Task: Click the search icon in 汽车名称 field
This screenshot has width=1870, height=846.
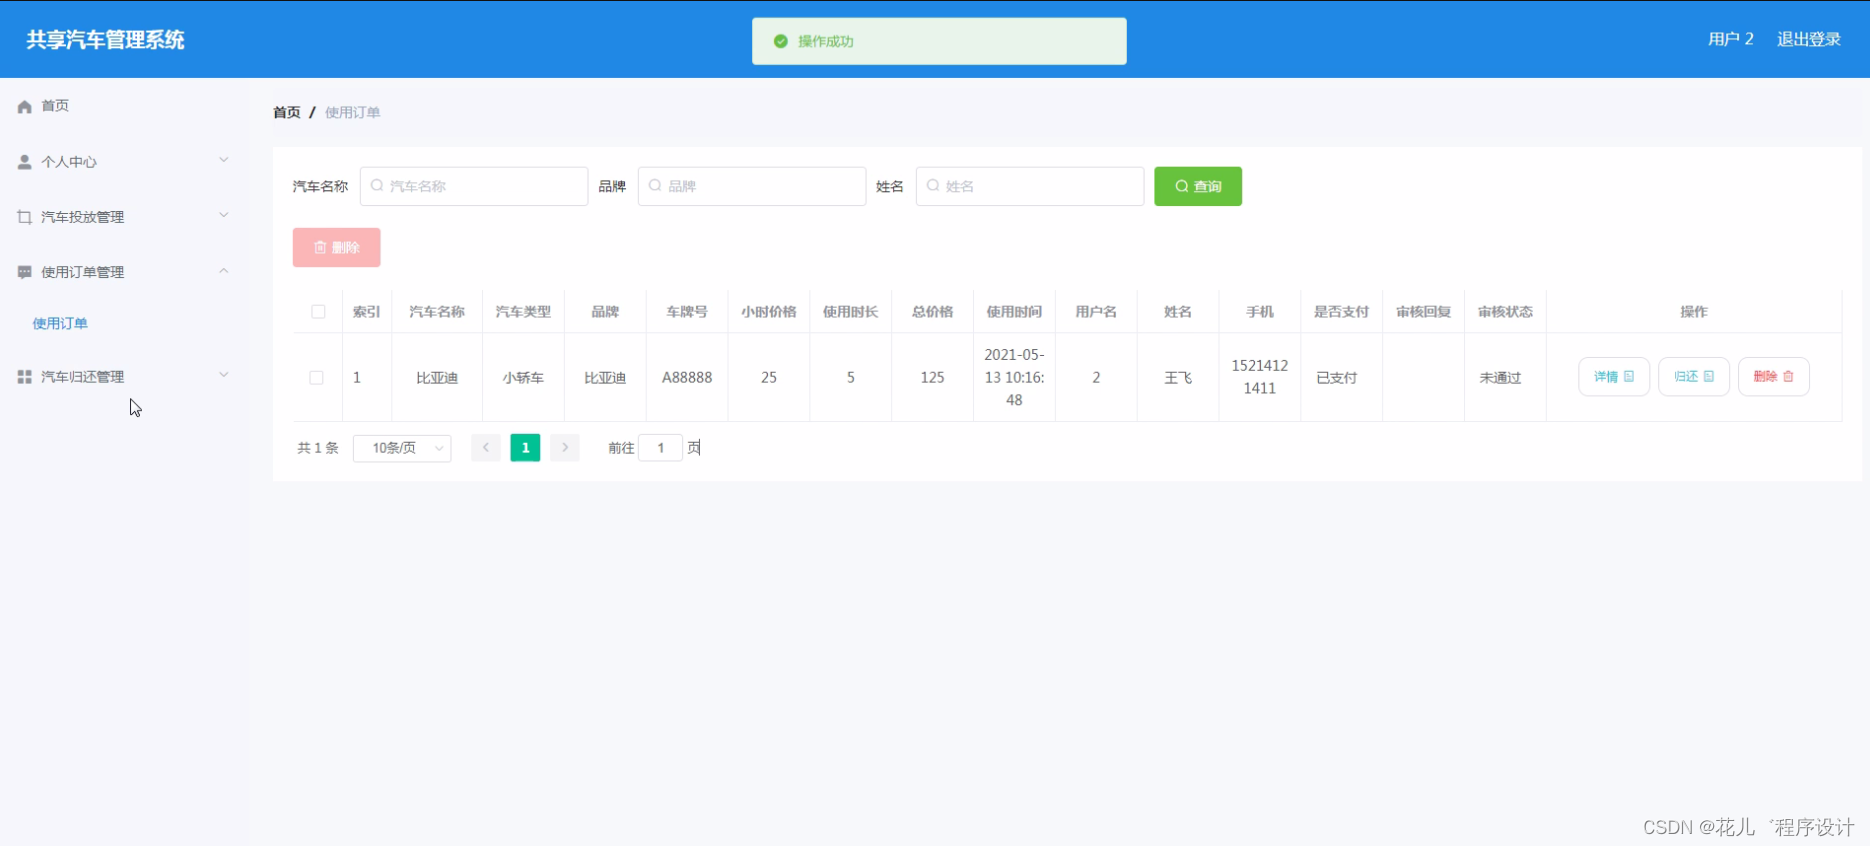Action: pyautogui.click(x=377, y=186)
